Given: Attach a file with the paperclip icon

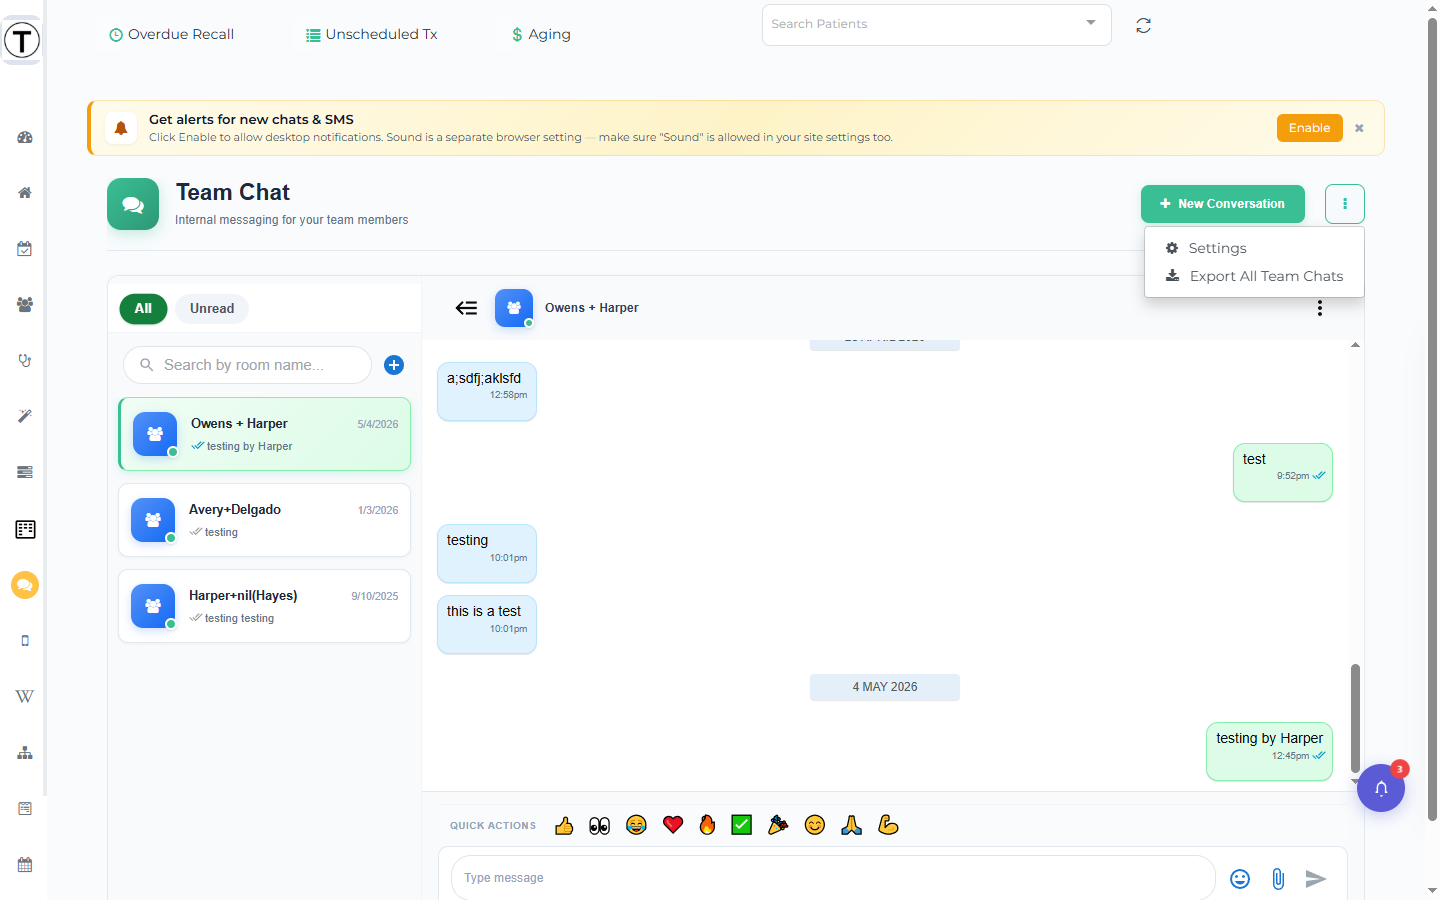Looking at the screenshot, I should pos(1278,879).
